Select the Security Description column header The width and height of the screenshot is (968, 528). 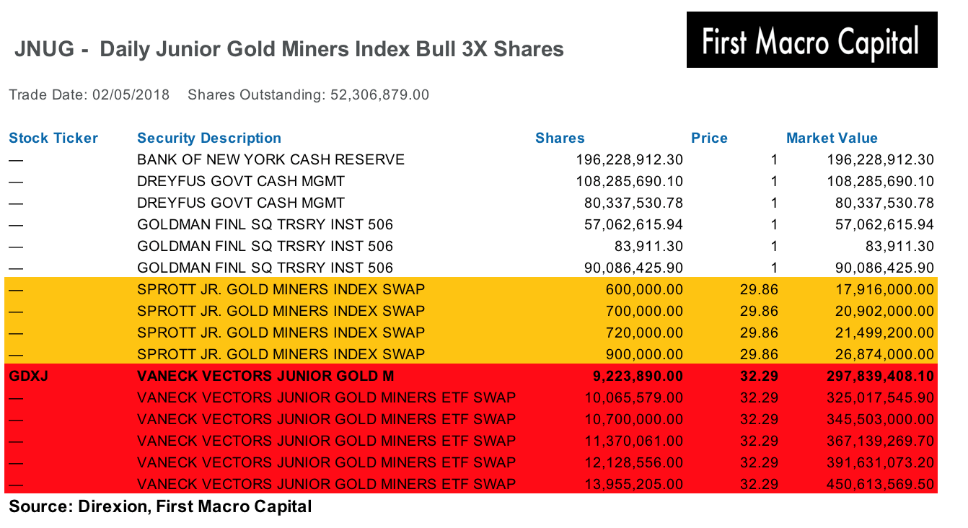pyautogui.click(x=209, y=138)
